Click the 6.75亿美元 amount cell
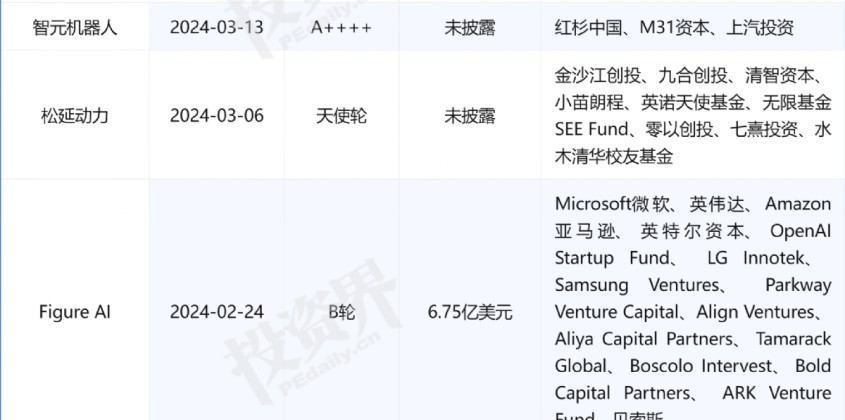 [470, 312]
